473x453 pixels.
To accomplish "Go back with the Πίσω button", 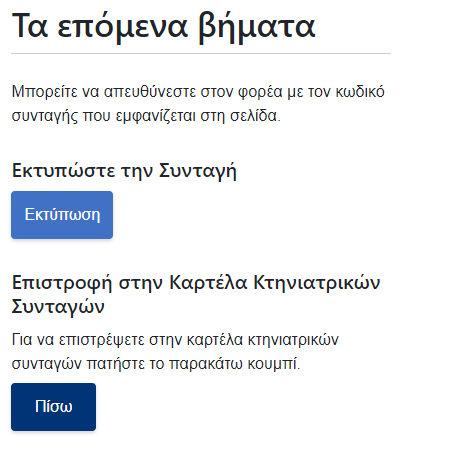I will pyautogui.click(x=53, y=407).
